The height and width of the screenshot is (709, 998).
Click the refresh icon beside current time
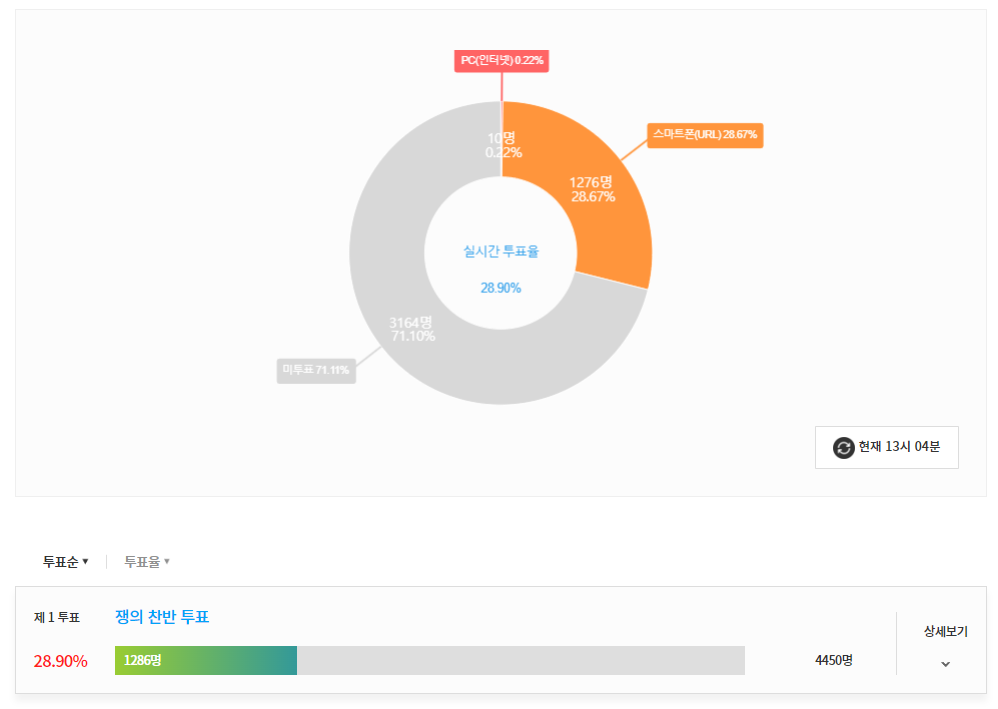coord(844,448)
